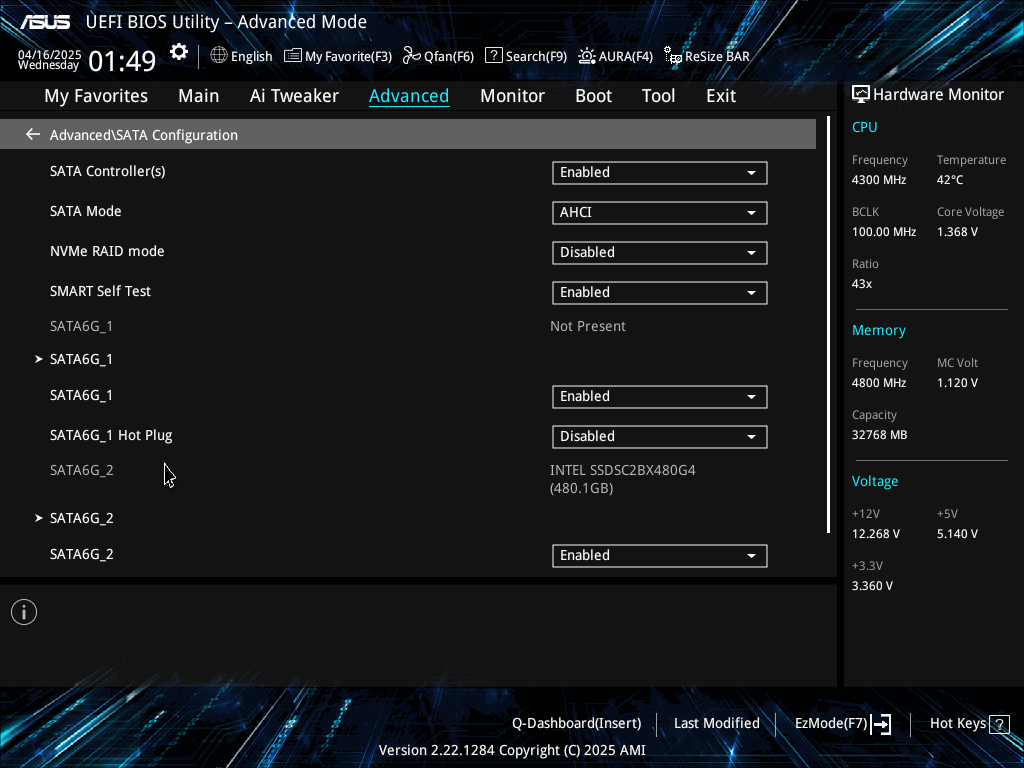Viewport: 1024px width, 768px height.
Task: Go back using the left arrow icon
Action: click(x=33, y=135)
